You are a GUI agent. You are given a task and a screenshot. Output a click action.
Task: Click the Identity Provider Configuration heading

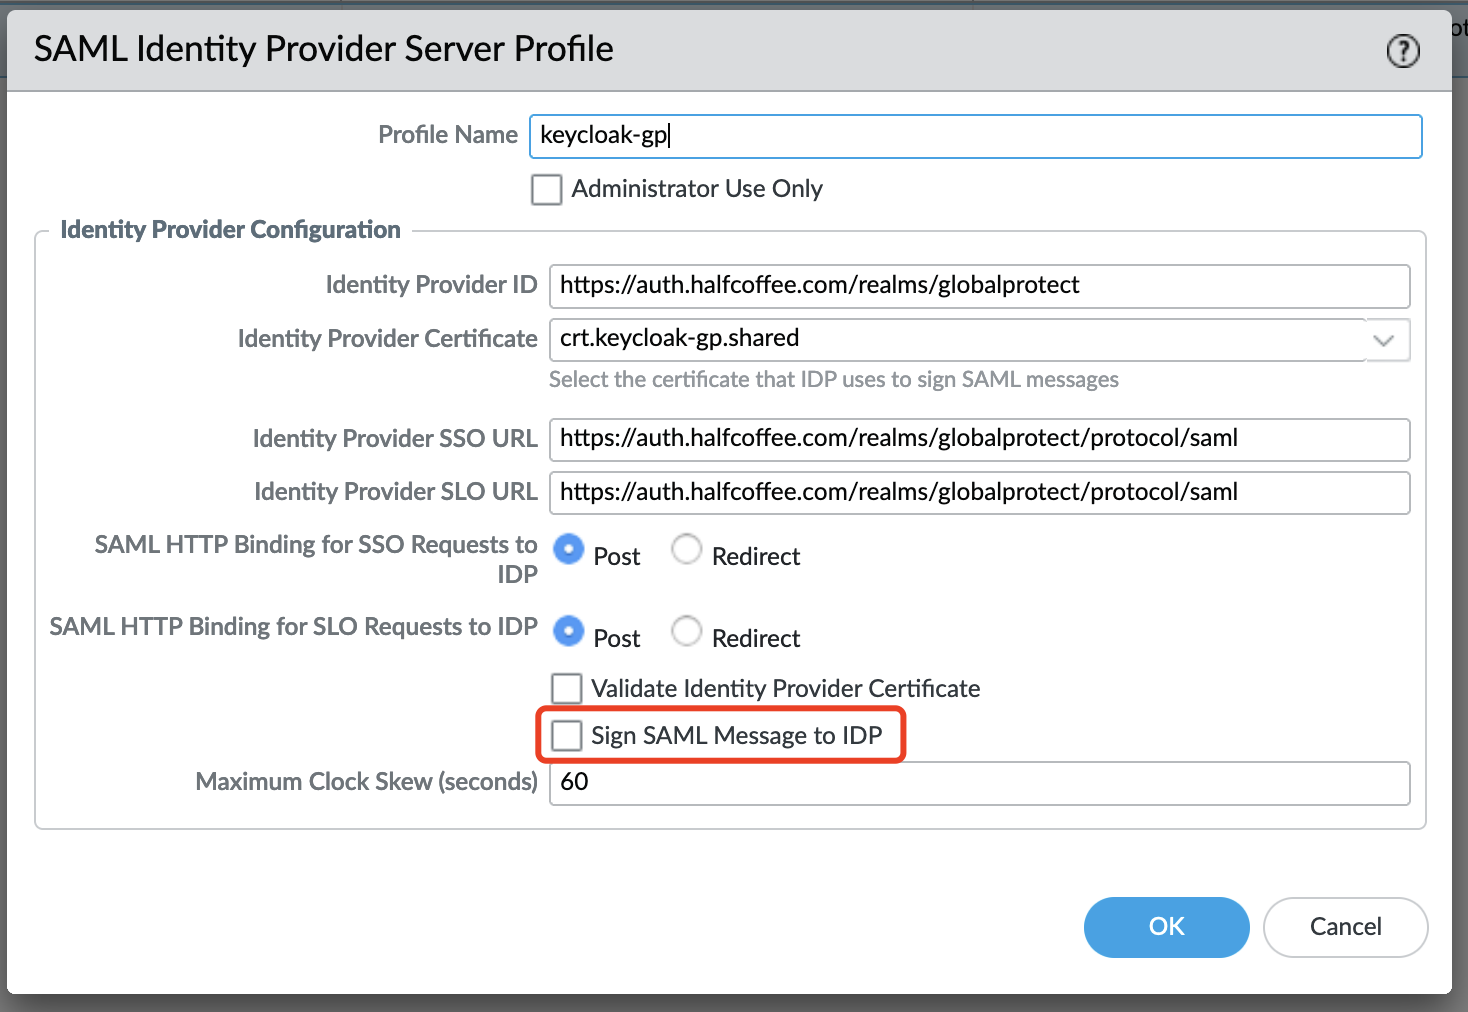coord(230,230)
